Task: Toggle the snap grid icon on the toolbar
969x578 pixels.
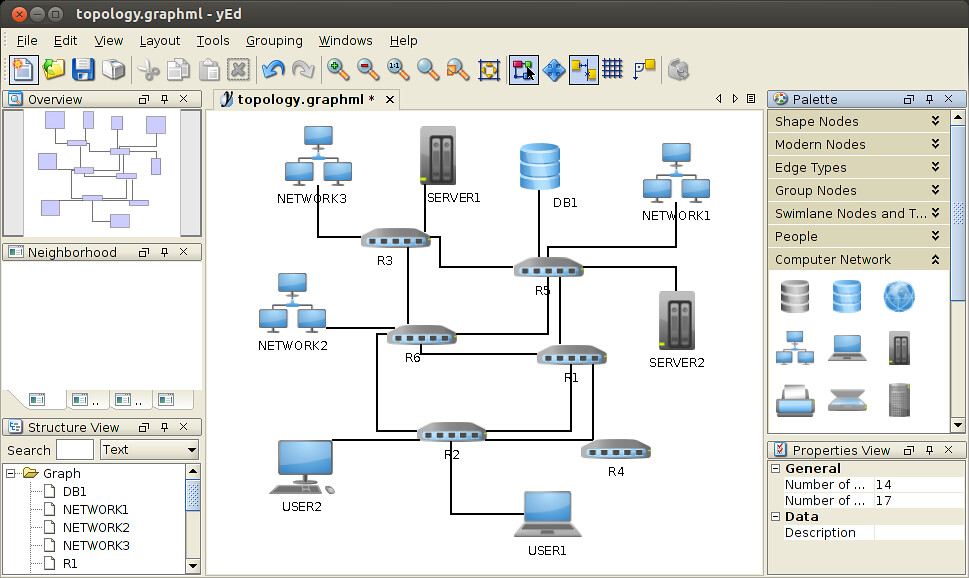Action: [613, 70]
